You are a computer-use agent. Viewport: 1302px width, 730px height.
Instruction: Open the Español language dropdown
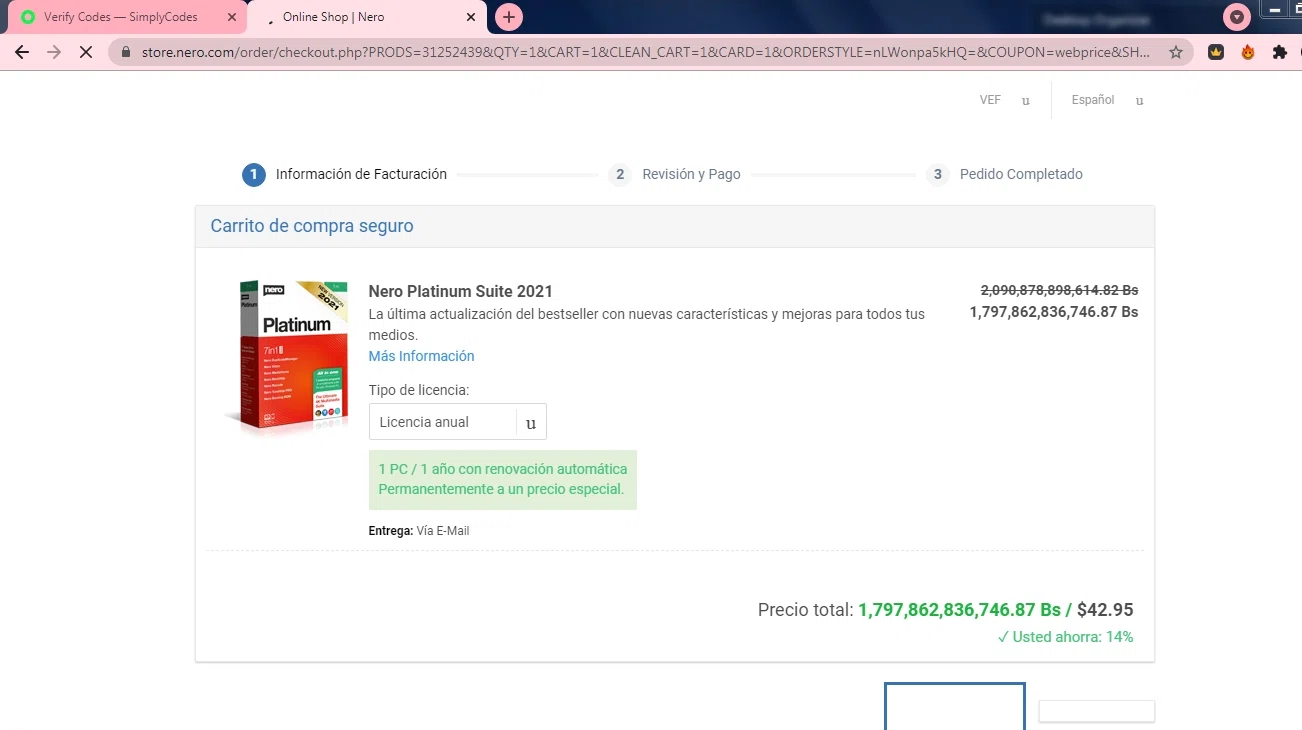click(x=1107, y=100)
